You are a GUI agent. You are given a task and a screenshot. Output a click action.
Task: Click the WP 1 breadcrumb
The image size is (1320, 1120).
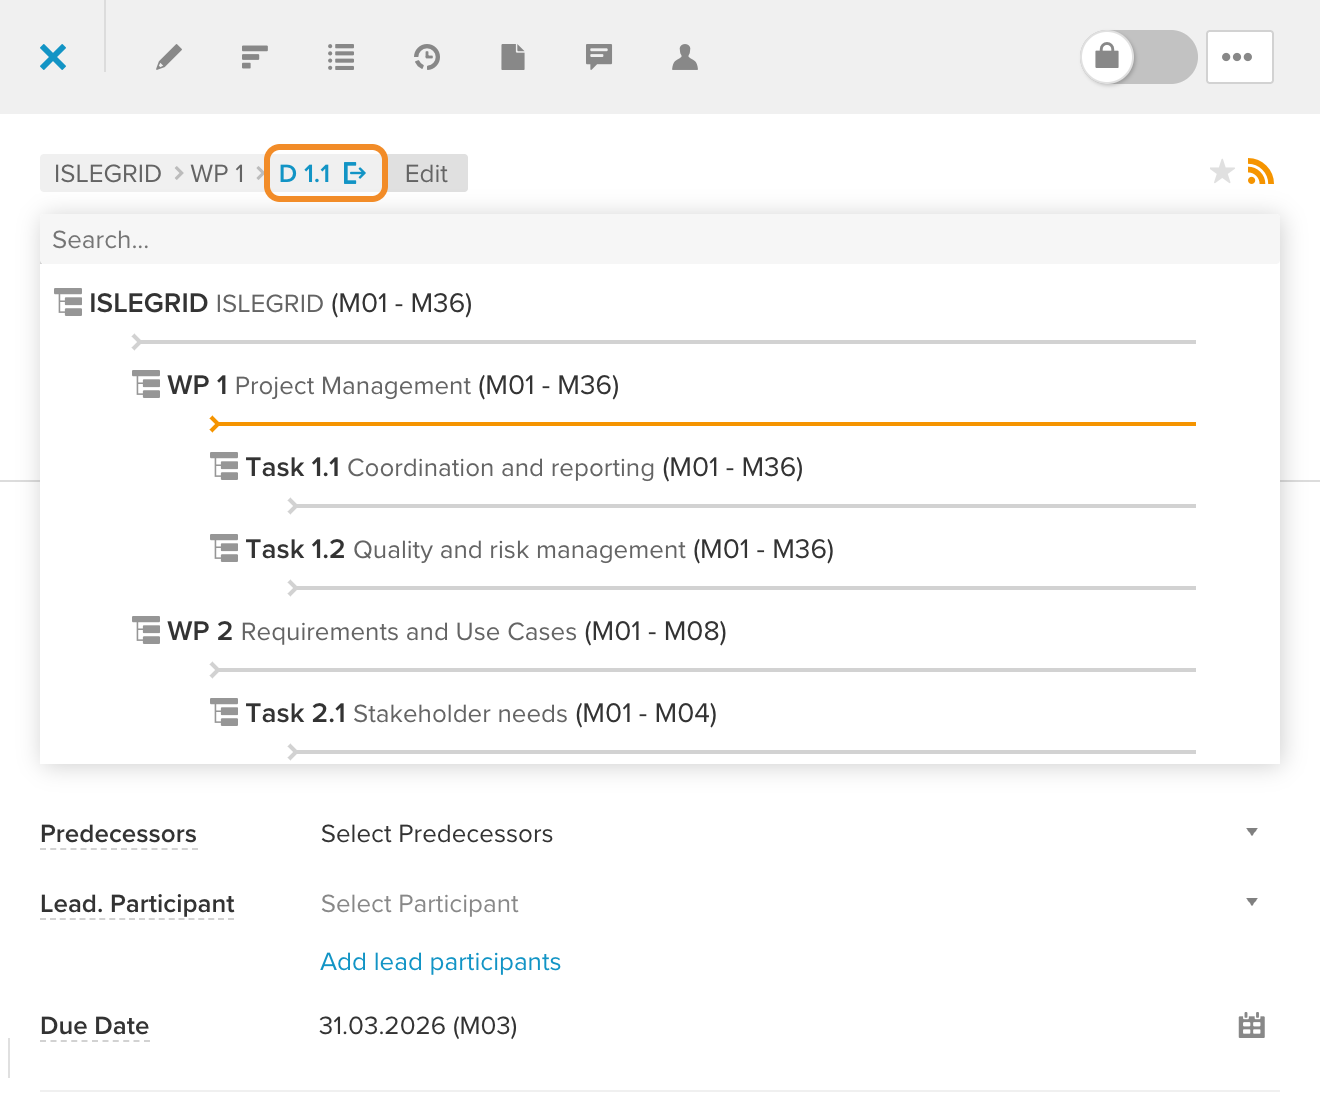point(217,174)
